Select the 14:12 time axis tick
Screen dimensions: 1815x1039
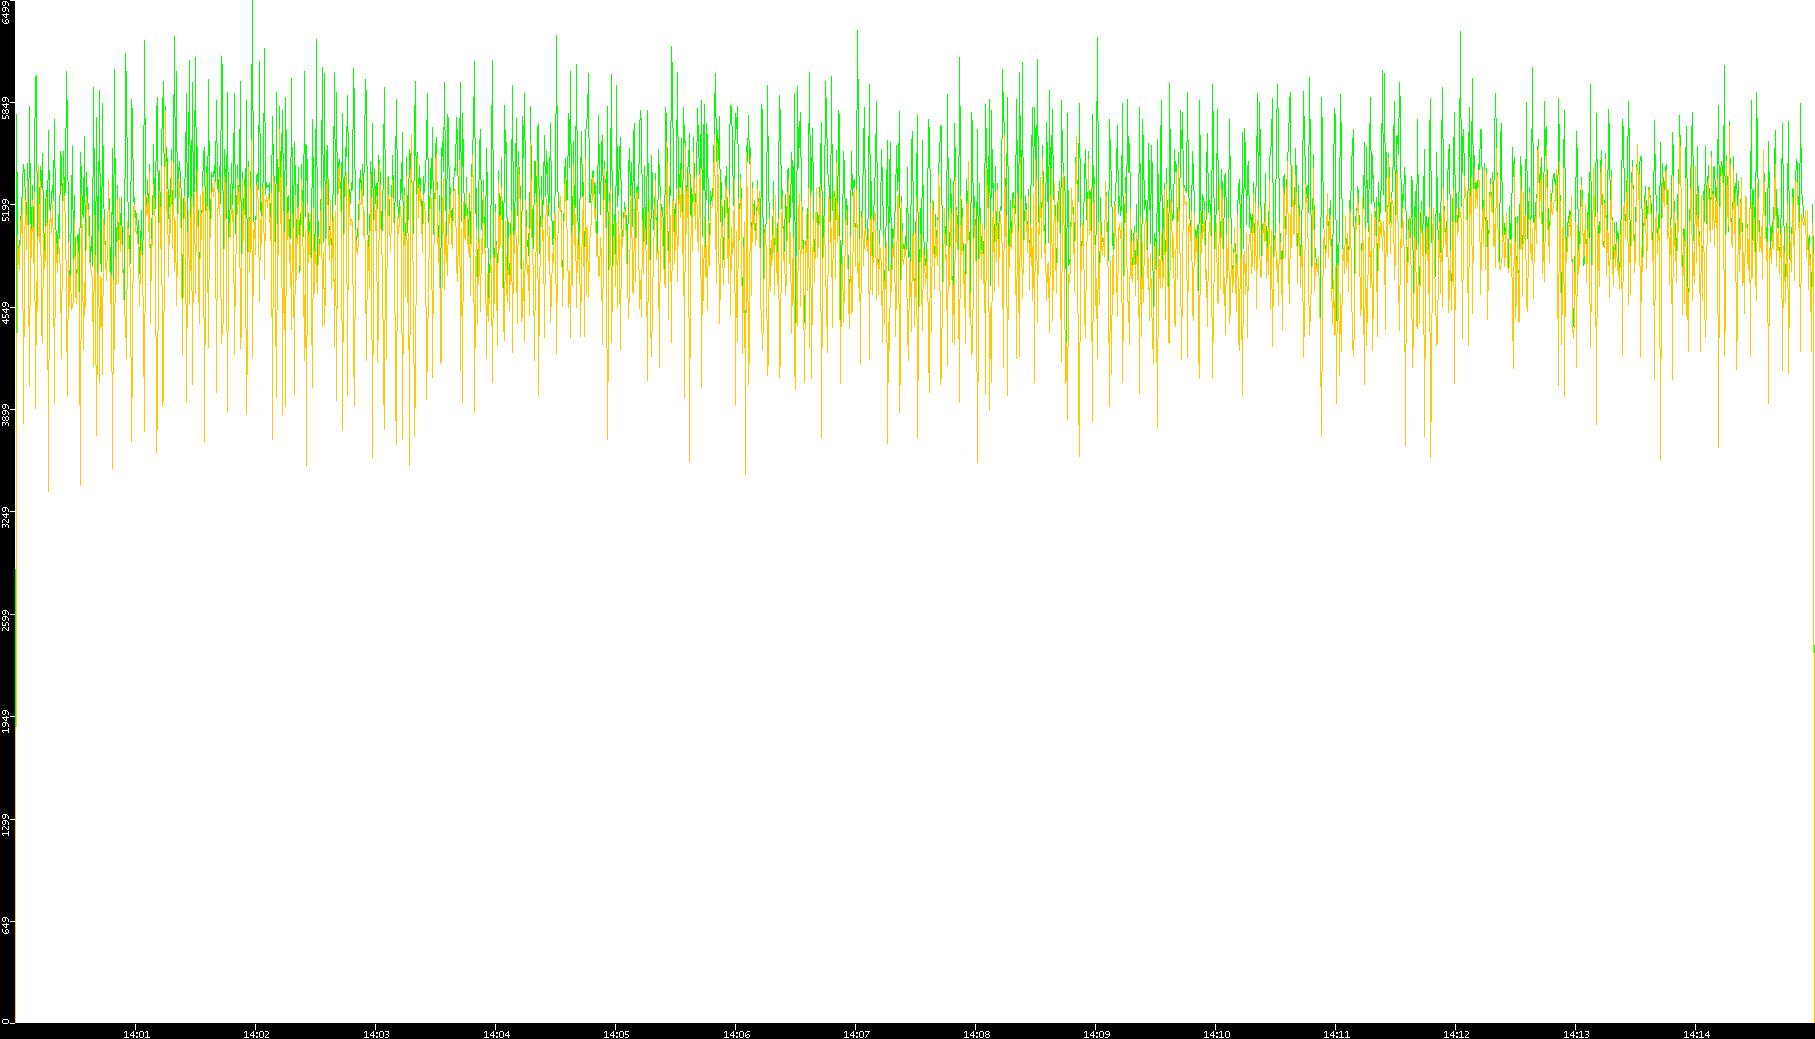pos(1456,1034)
